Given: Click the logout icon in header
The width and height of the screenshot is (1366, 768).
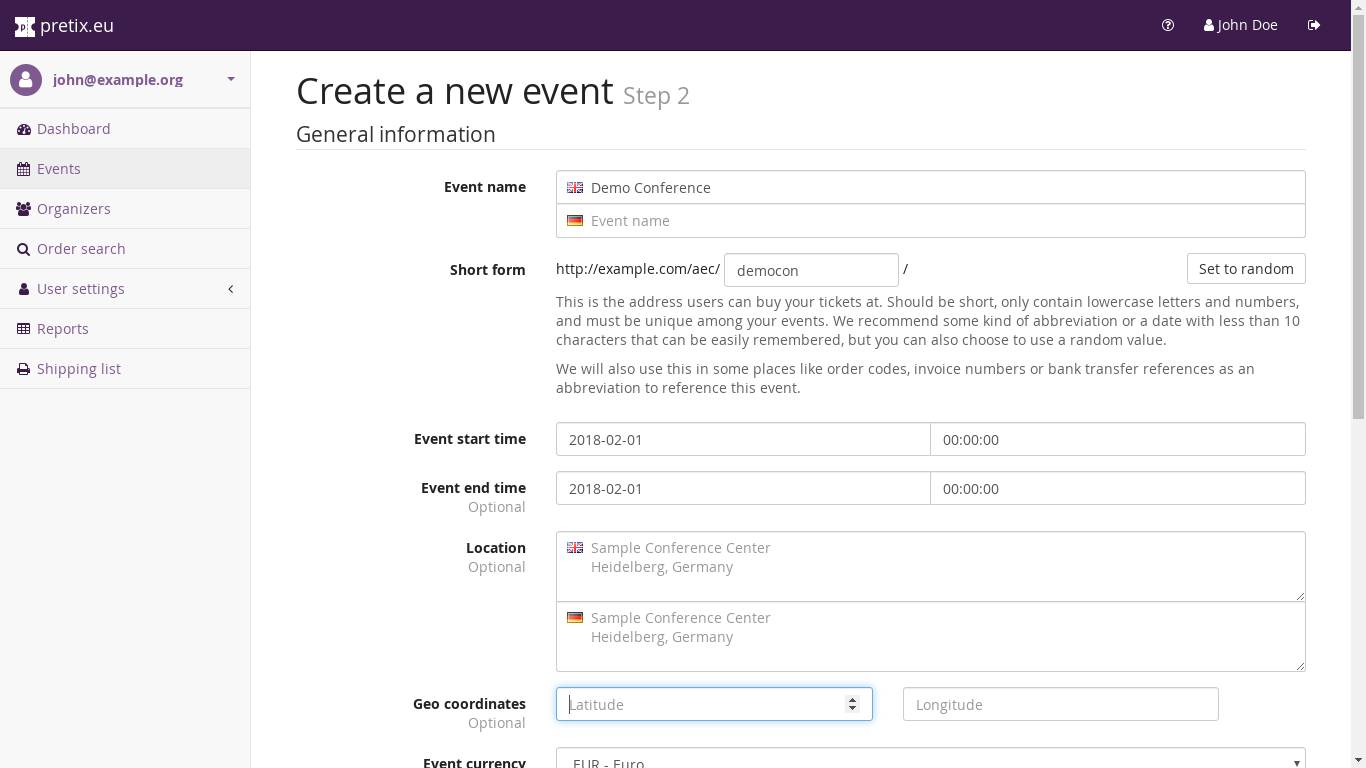Looking at the screenshot, I should pos(1314,25).
